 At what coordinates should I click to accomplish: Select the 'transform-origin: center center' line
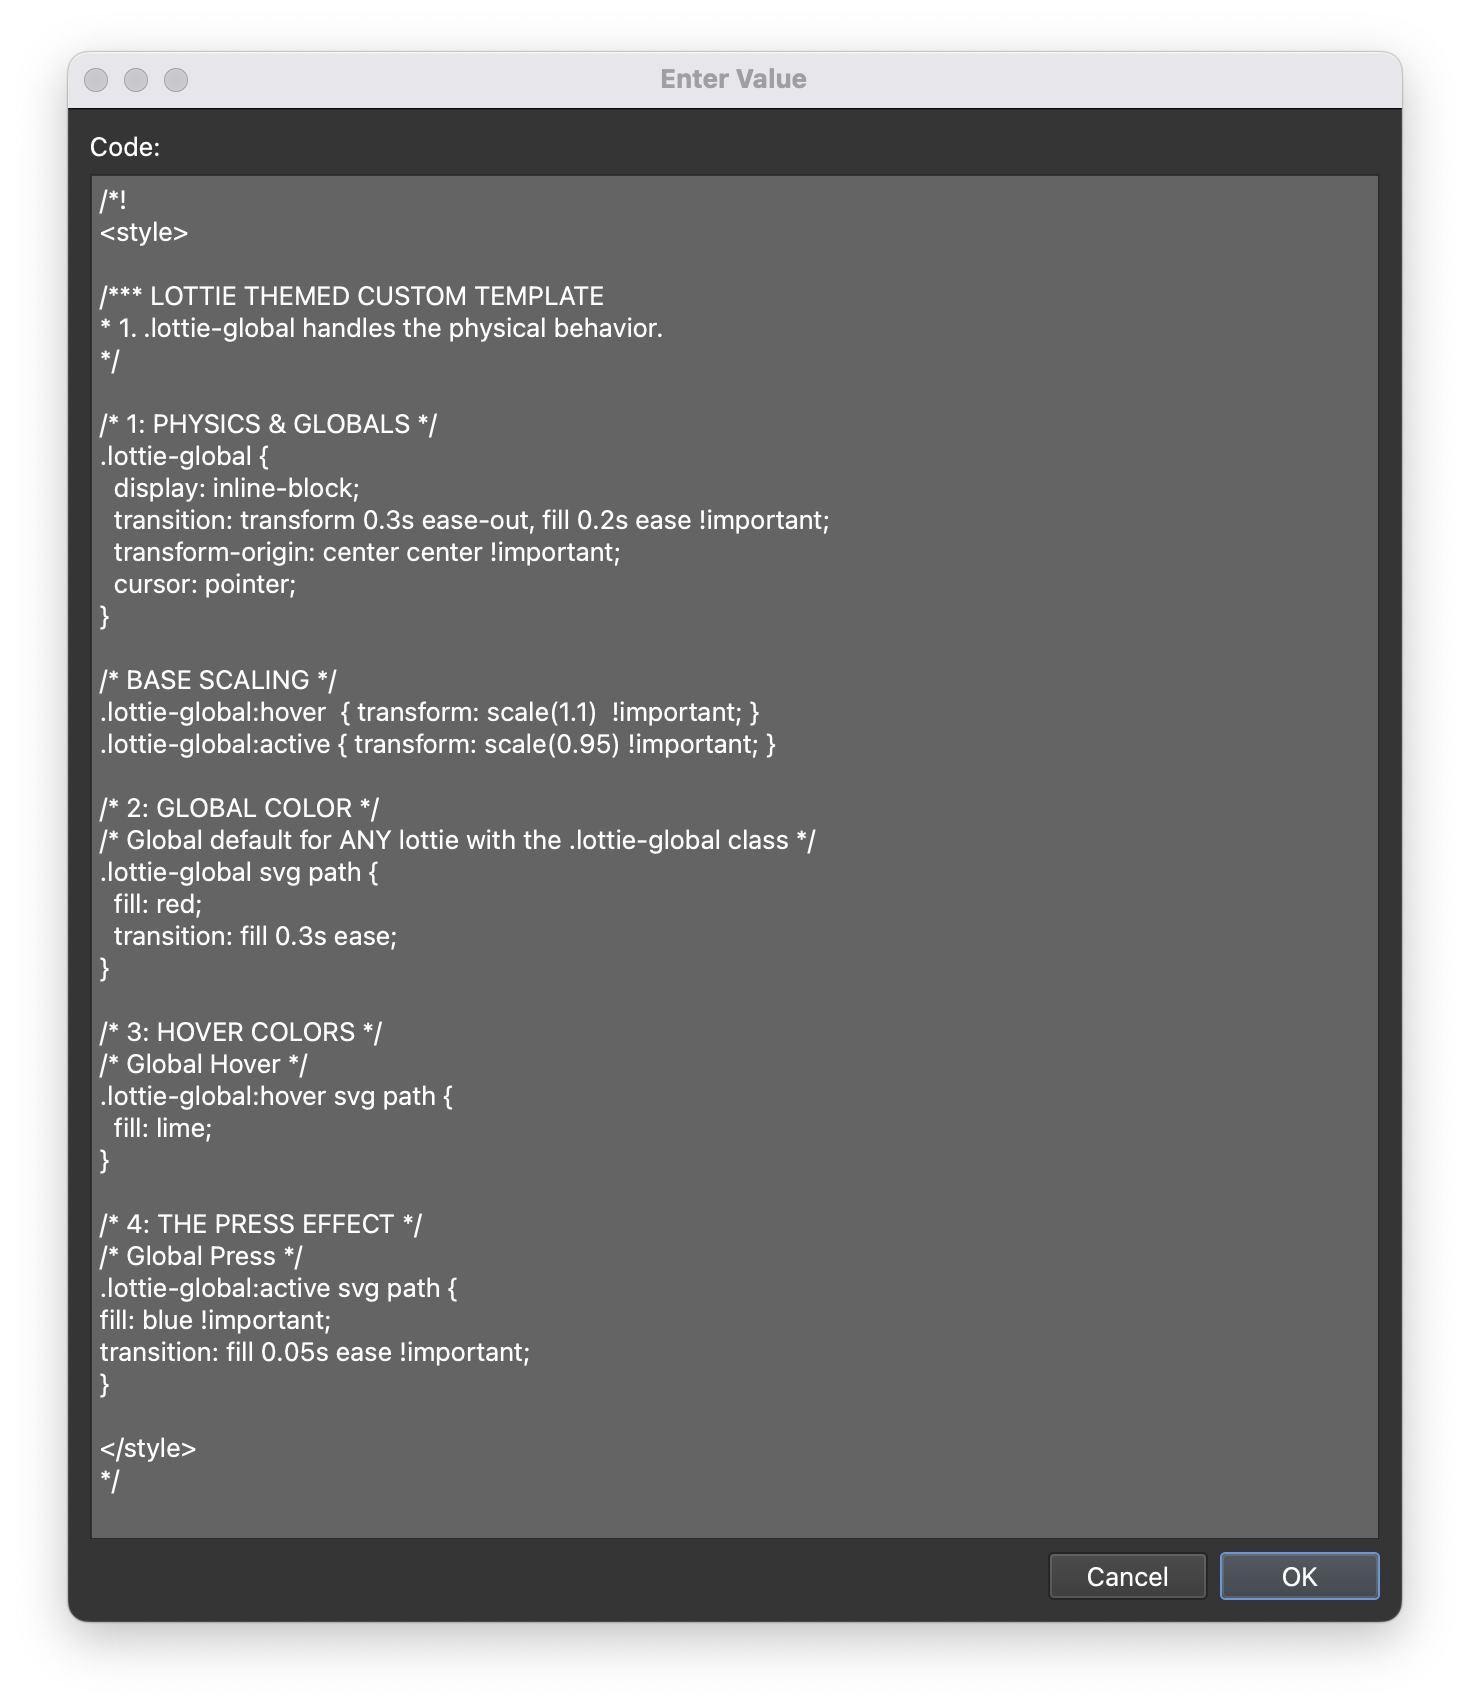click(367, 552)
